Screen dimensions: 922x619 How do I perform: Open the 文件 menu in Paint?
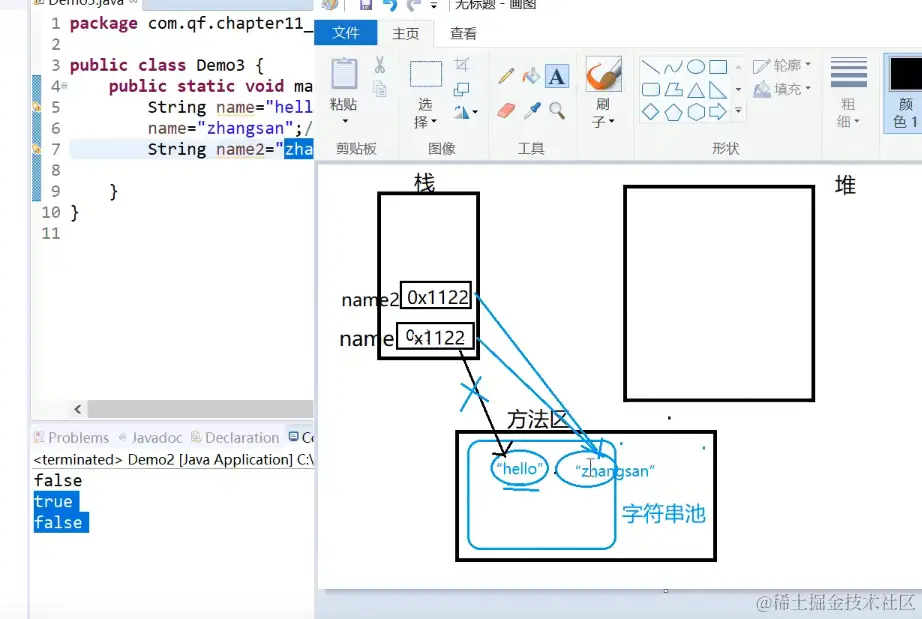pos(346,33)
